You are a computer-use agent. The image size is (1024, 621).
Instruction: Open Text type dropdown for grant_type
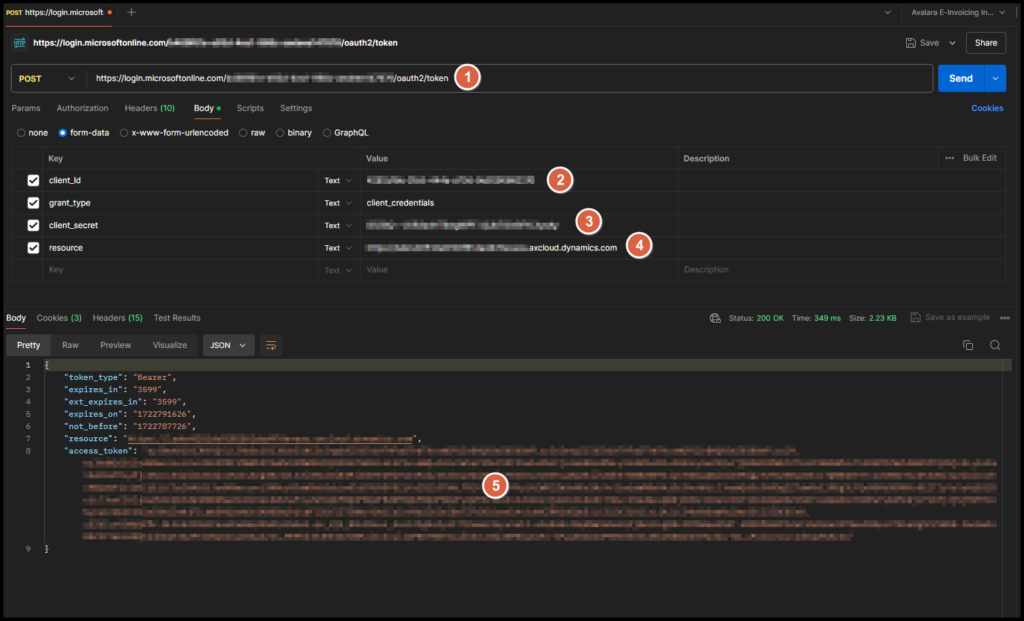coord(338,203)
